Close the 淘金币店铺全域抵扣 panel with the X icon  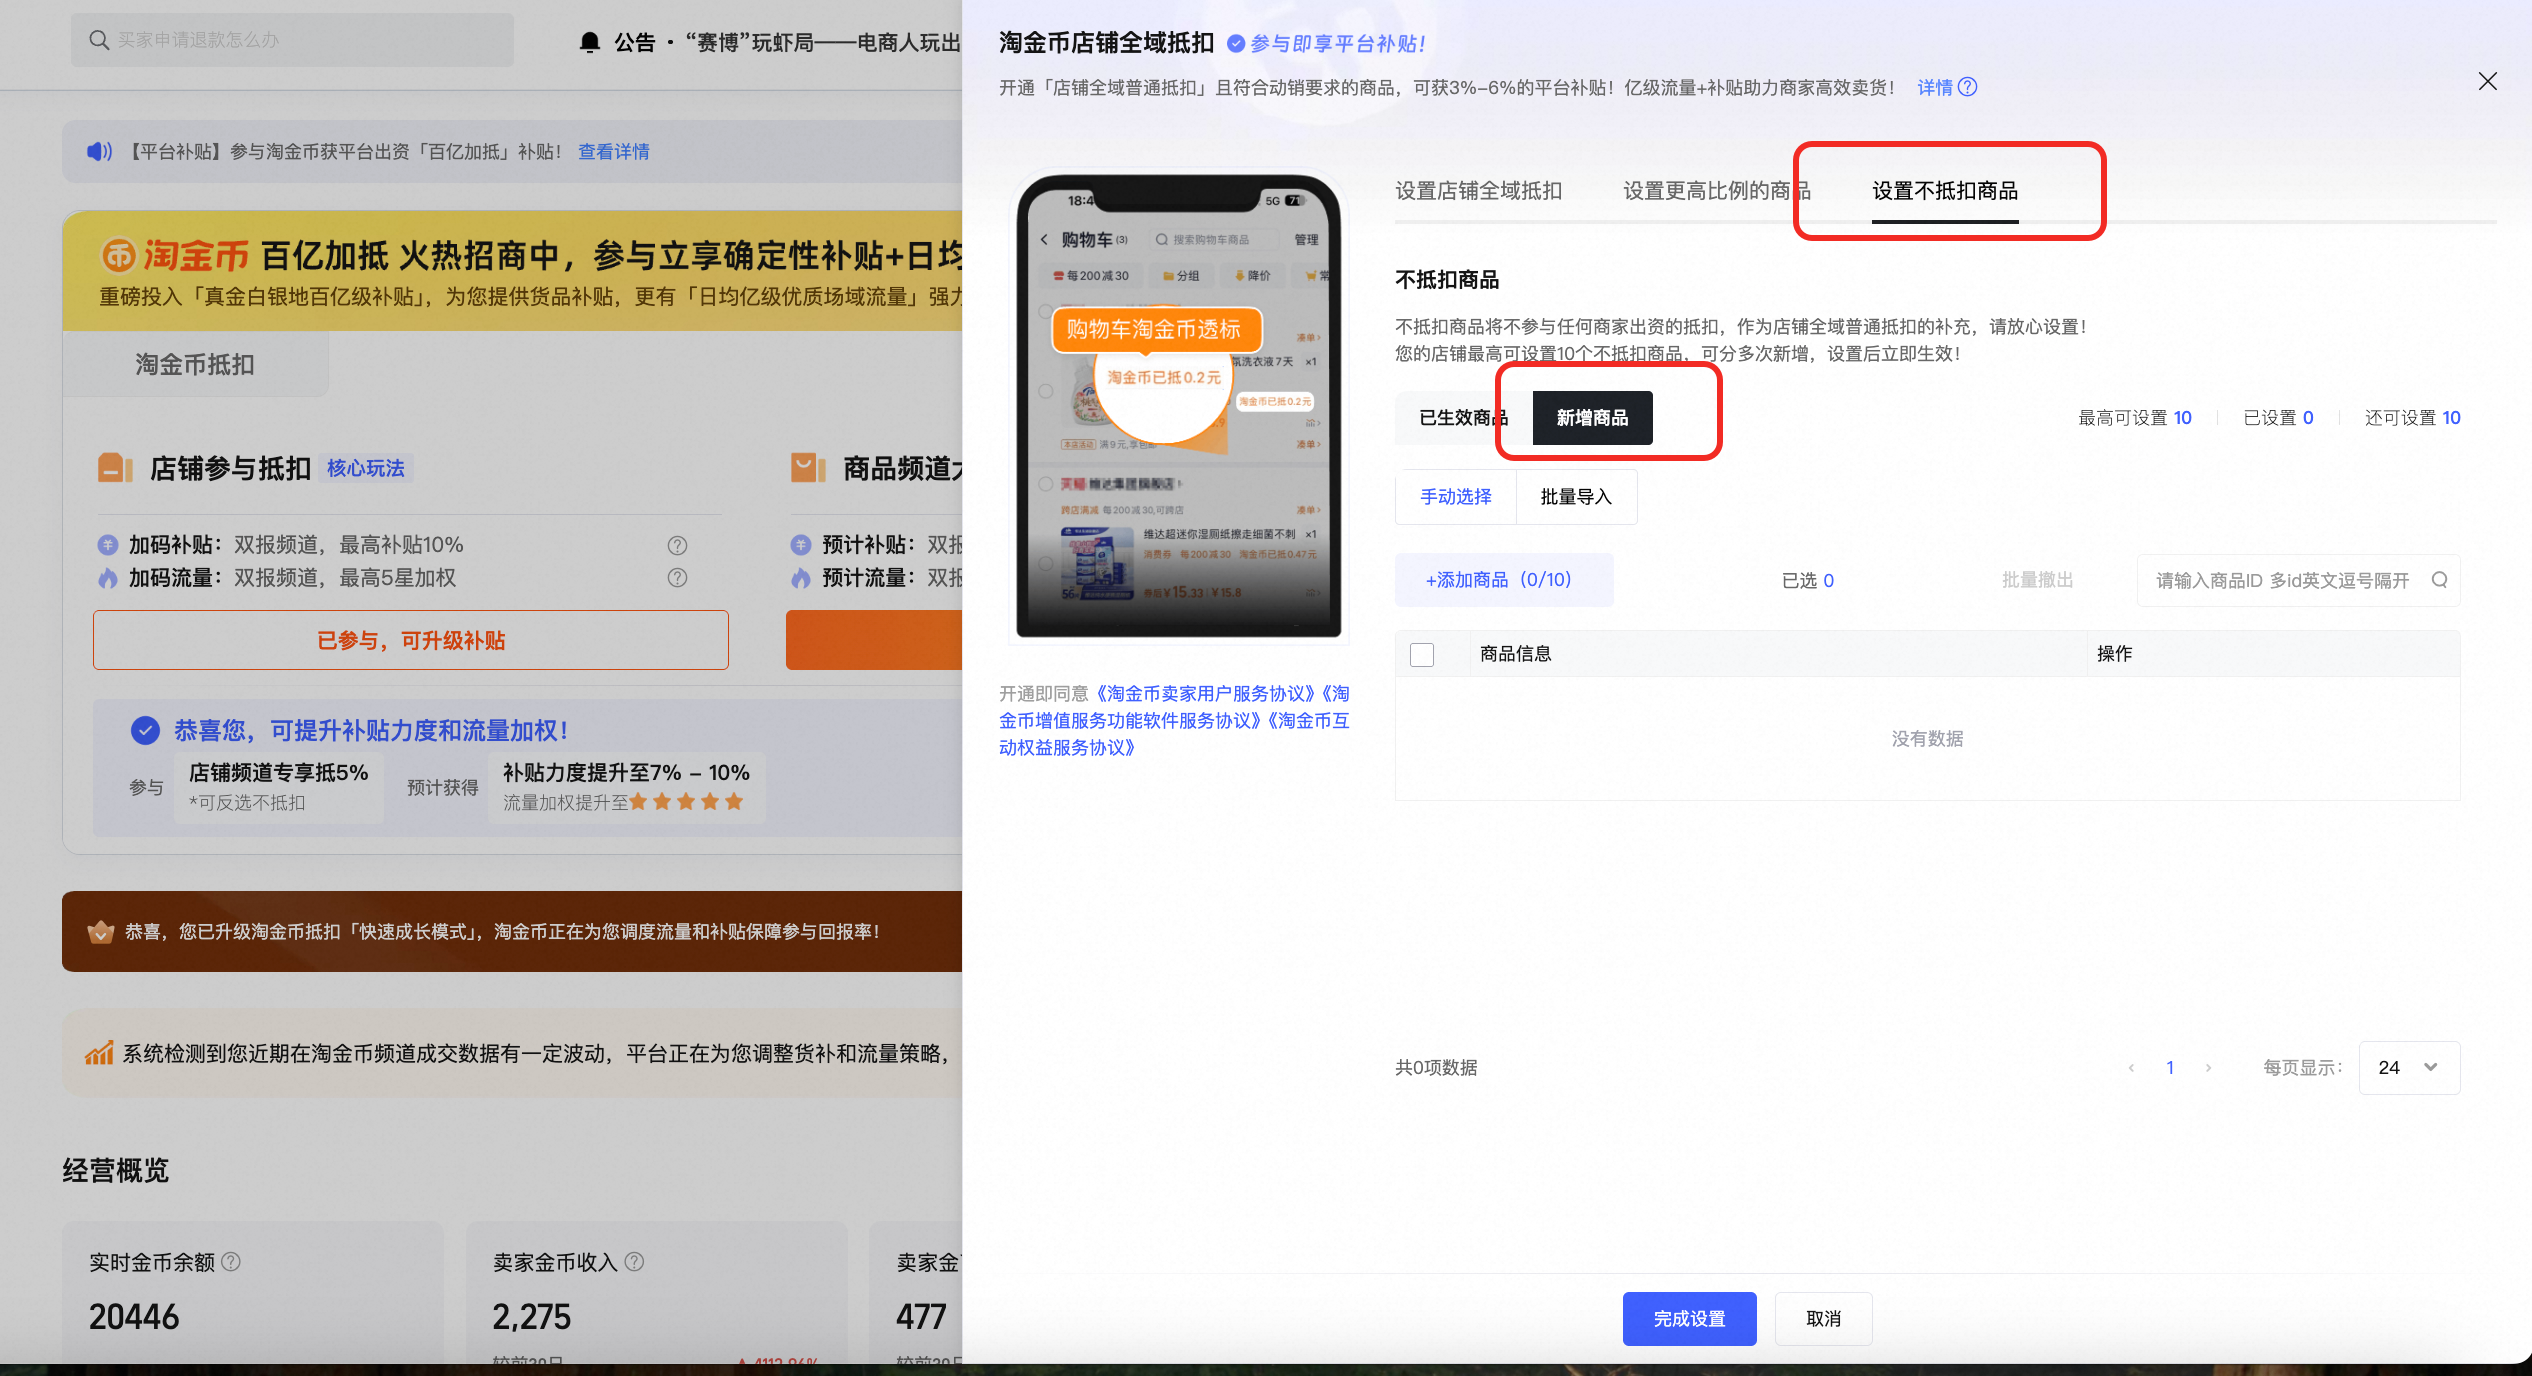pyautogui.click(x=2487, y=82)
